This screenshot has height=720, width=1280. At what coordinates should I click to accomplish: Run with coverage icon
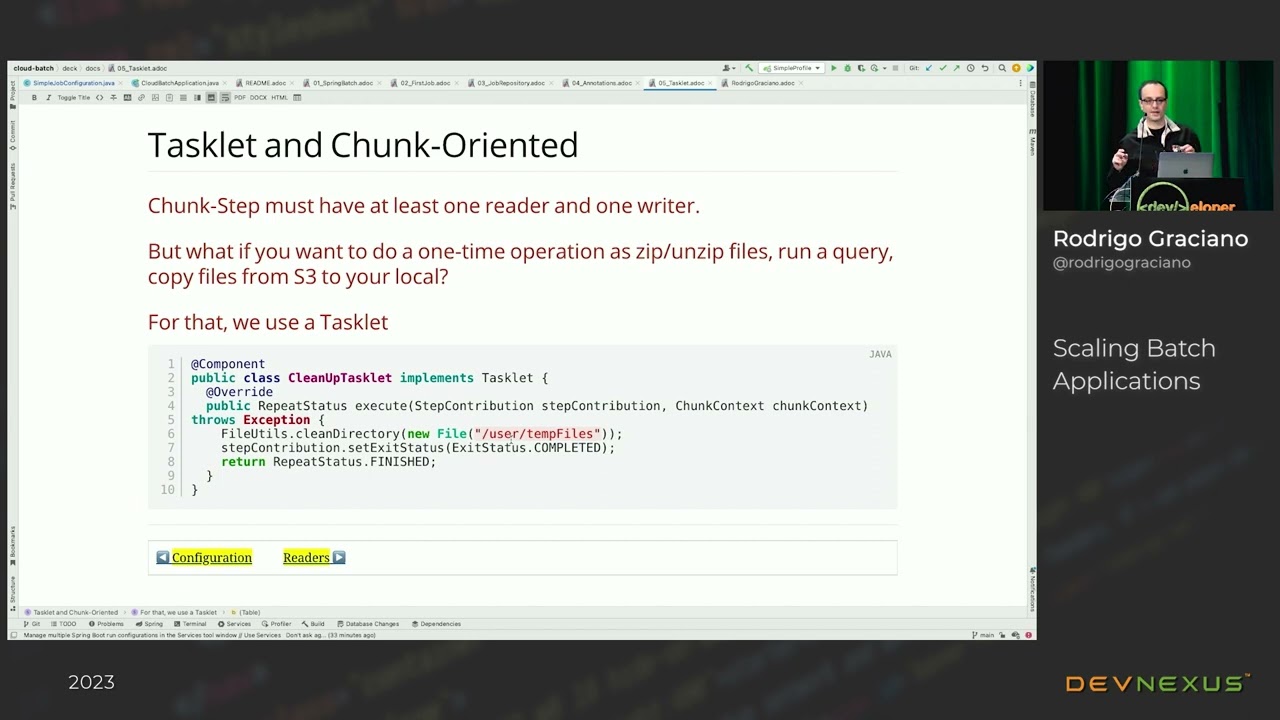(861, 68)
